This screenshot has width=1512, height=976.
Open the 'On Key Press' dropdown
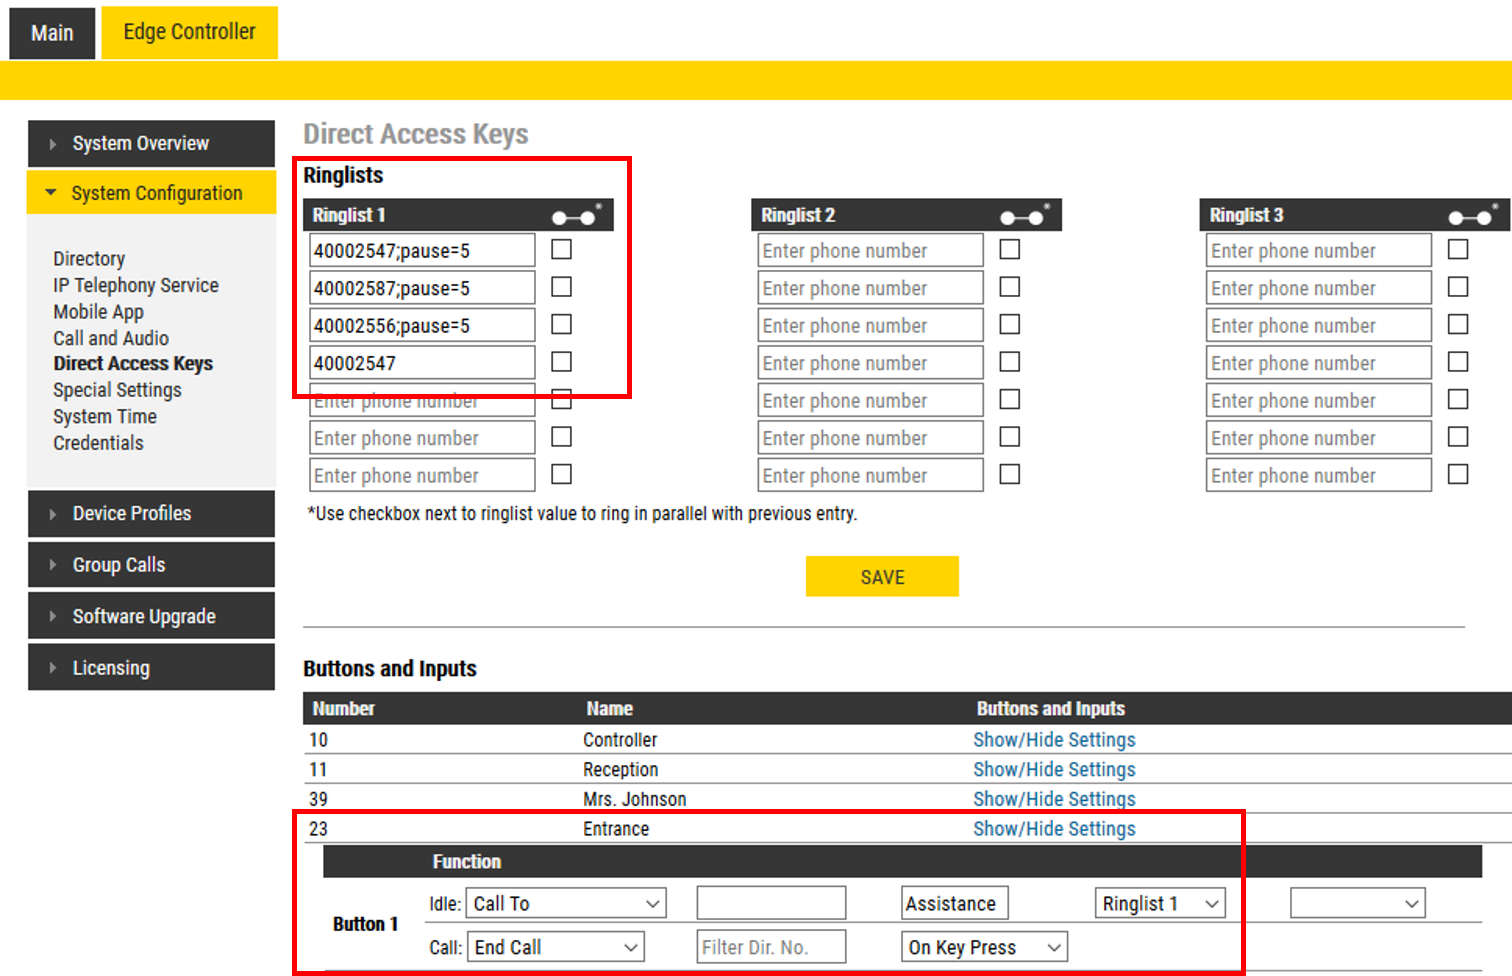tap(983, 947)
